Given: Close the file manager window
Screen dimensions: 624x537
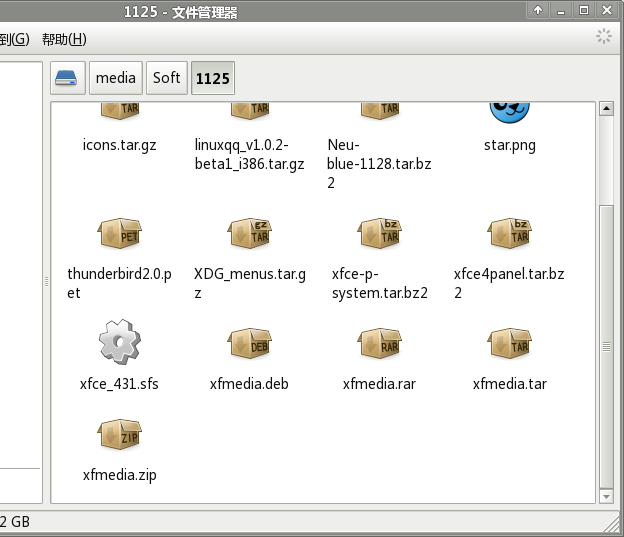Looking at the screenshot, I should pos(607,10).
